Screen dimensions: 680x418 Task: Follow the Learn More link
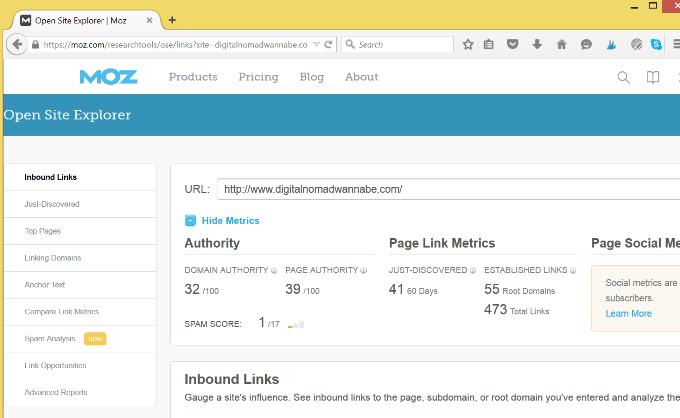click(x=628, y=313)
